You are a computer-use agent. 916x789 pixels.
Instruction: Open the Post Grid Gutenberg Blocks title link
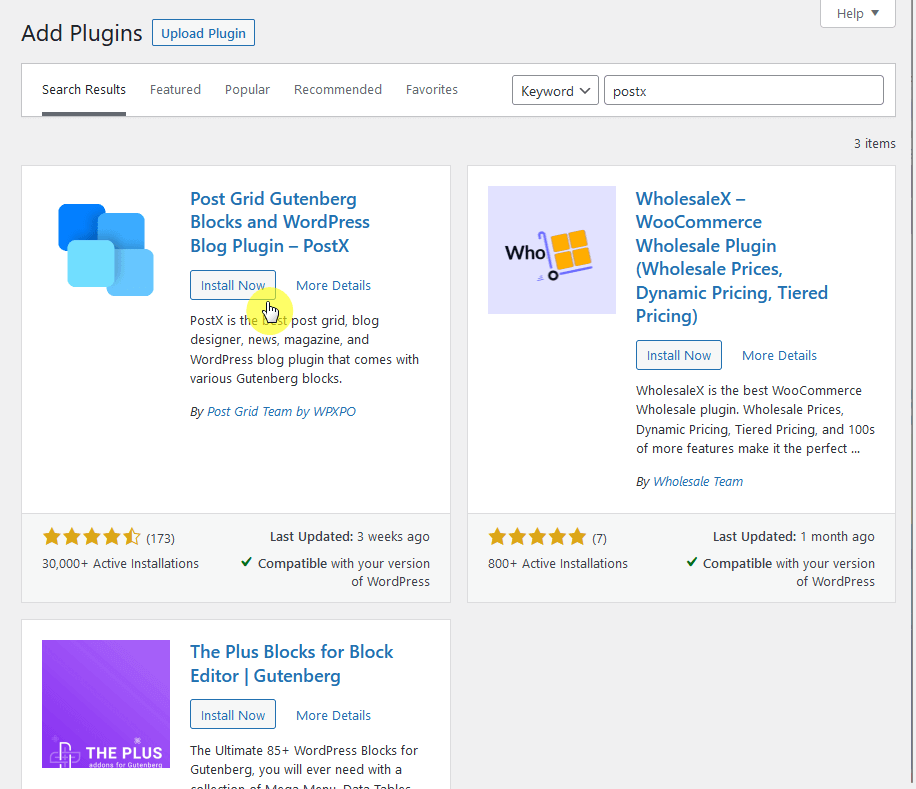(280, 222)
